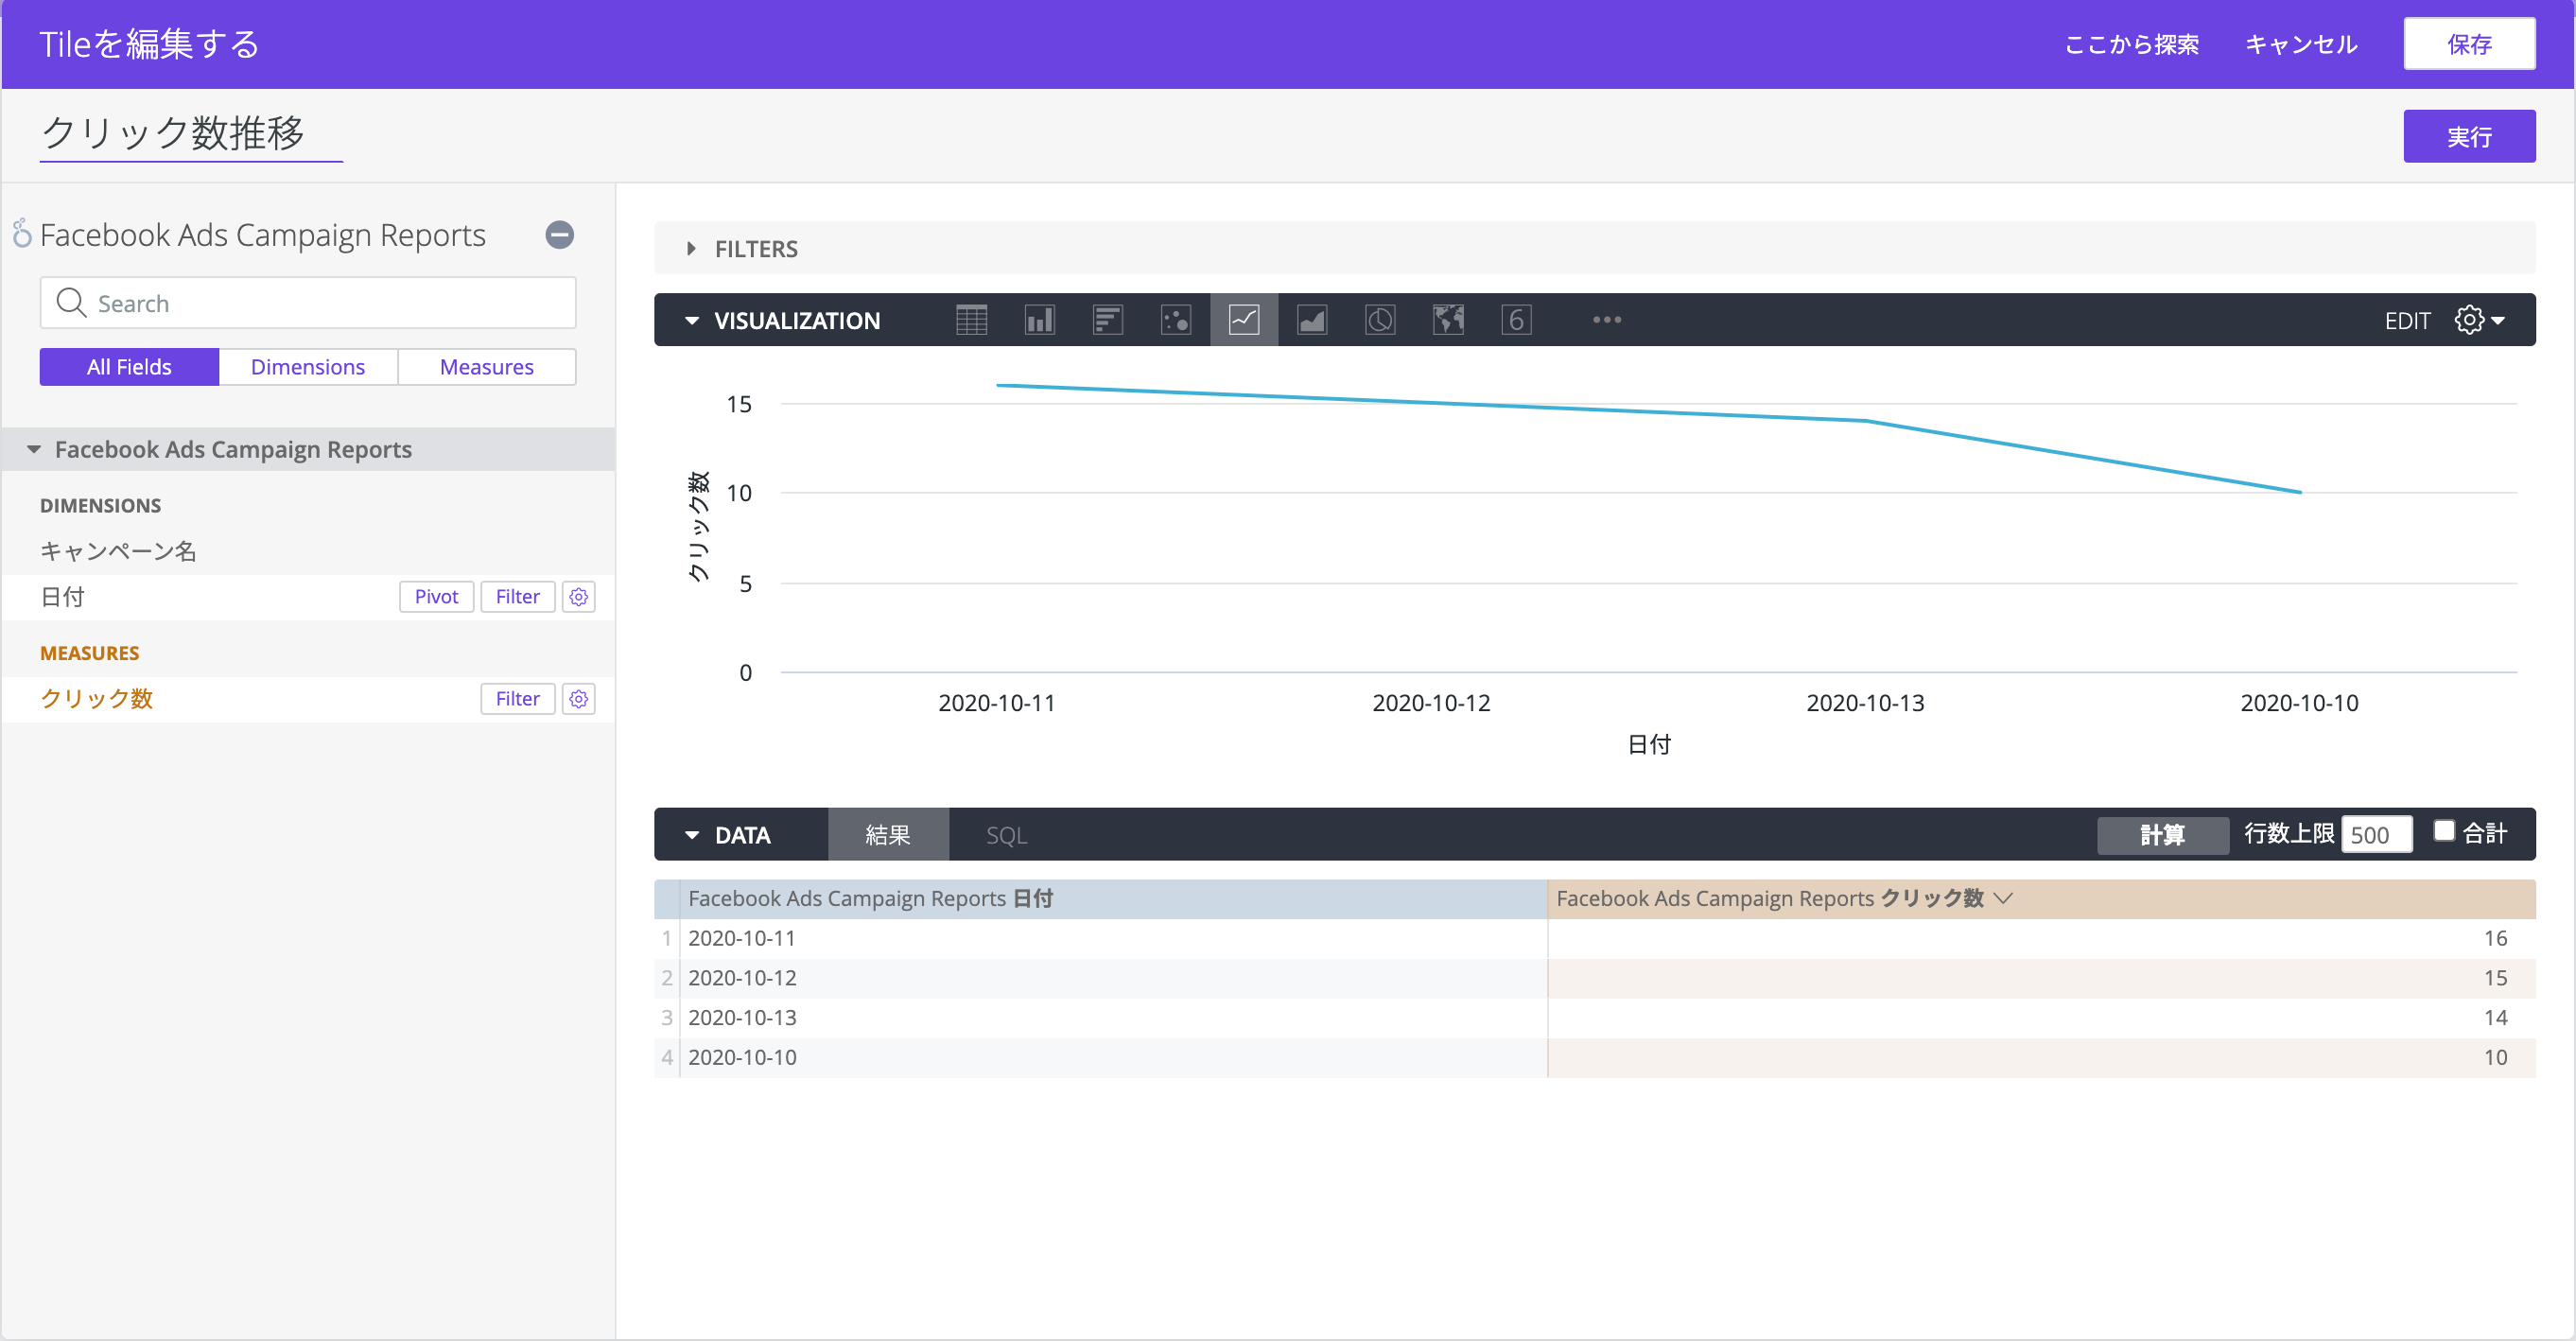Switch to the All Fields tab
This screenshot has height=1341, width=2576.
(129, 367)
